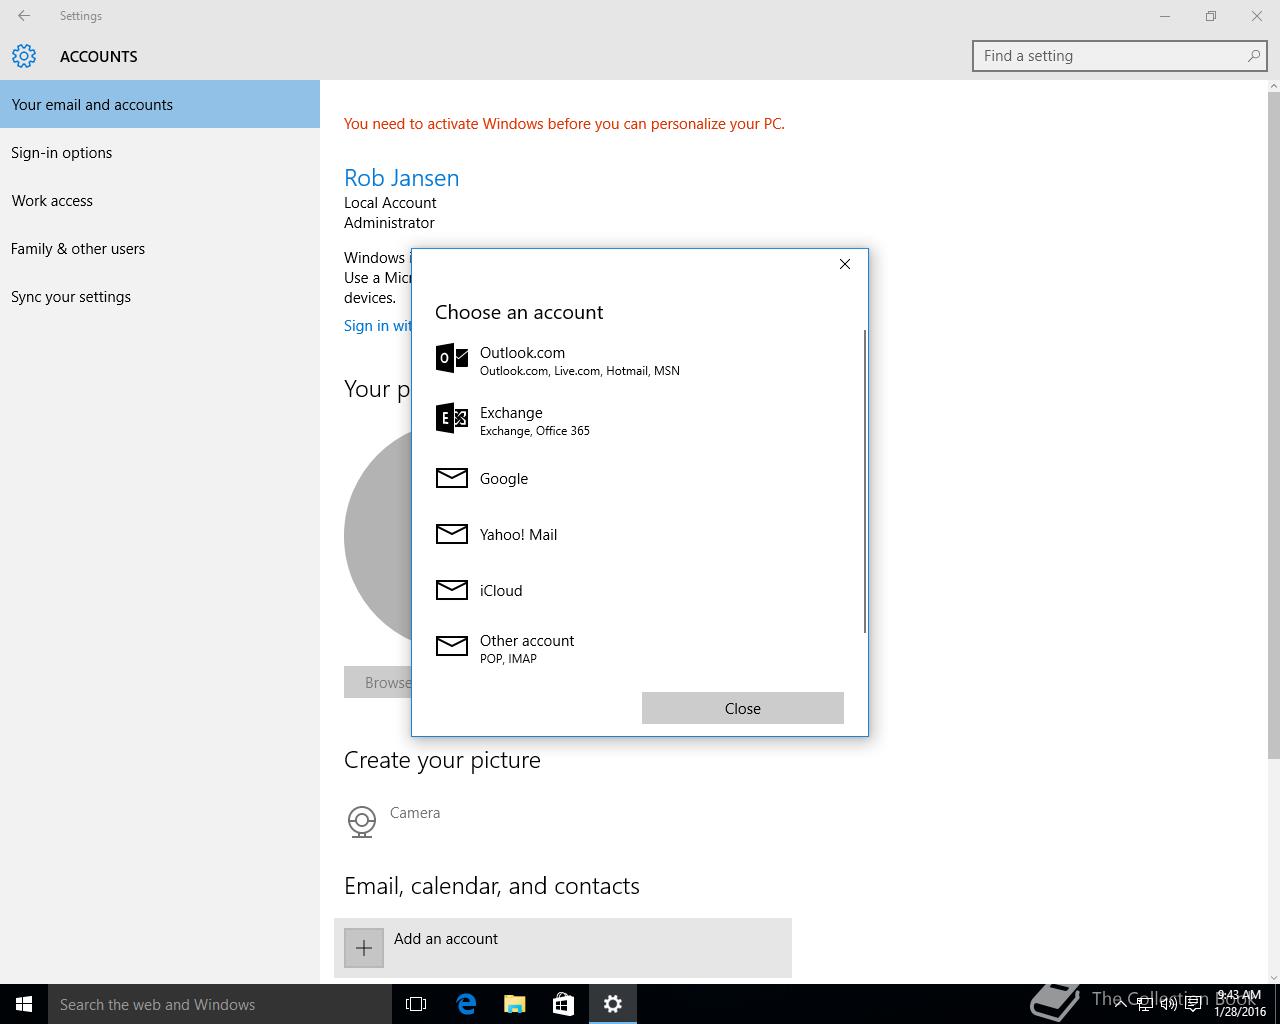The width and height of the screenshot is (1280, 1024).
Task: Click the scroll up arrow on the page
Action: (x=1273, y=87)
